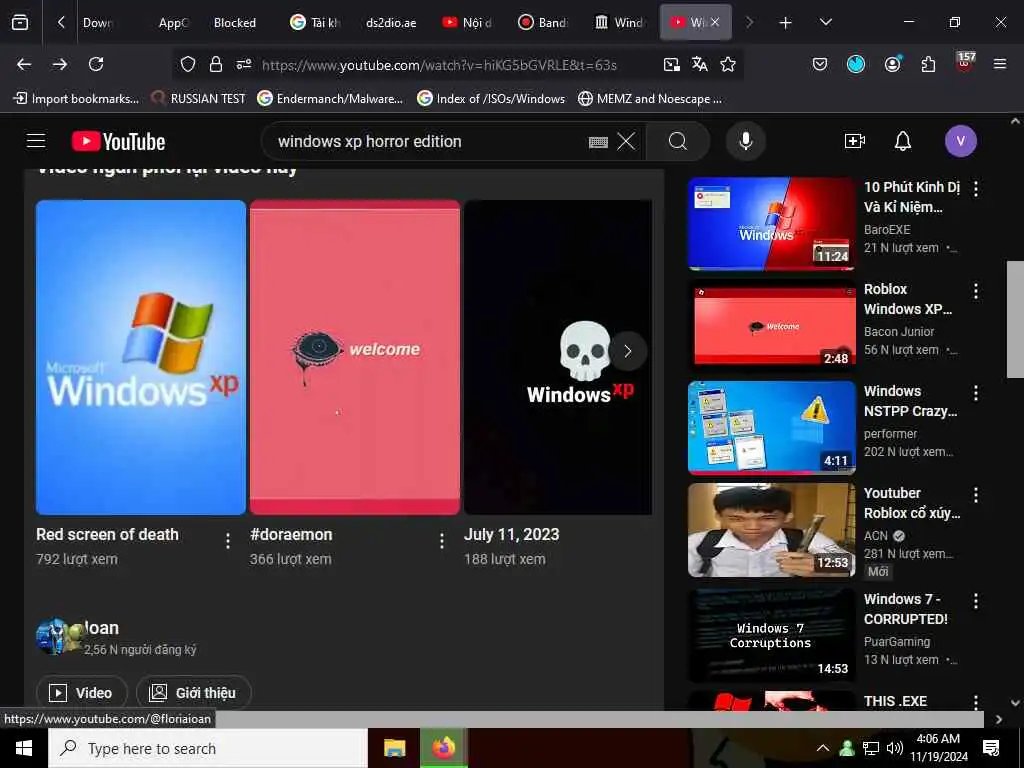This screenshot has height=768, width=1024.
Task: Open the taskbar volume speaker icon
Action: click(x=895, y=748)
